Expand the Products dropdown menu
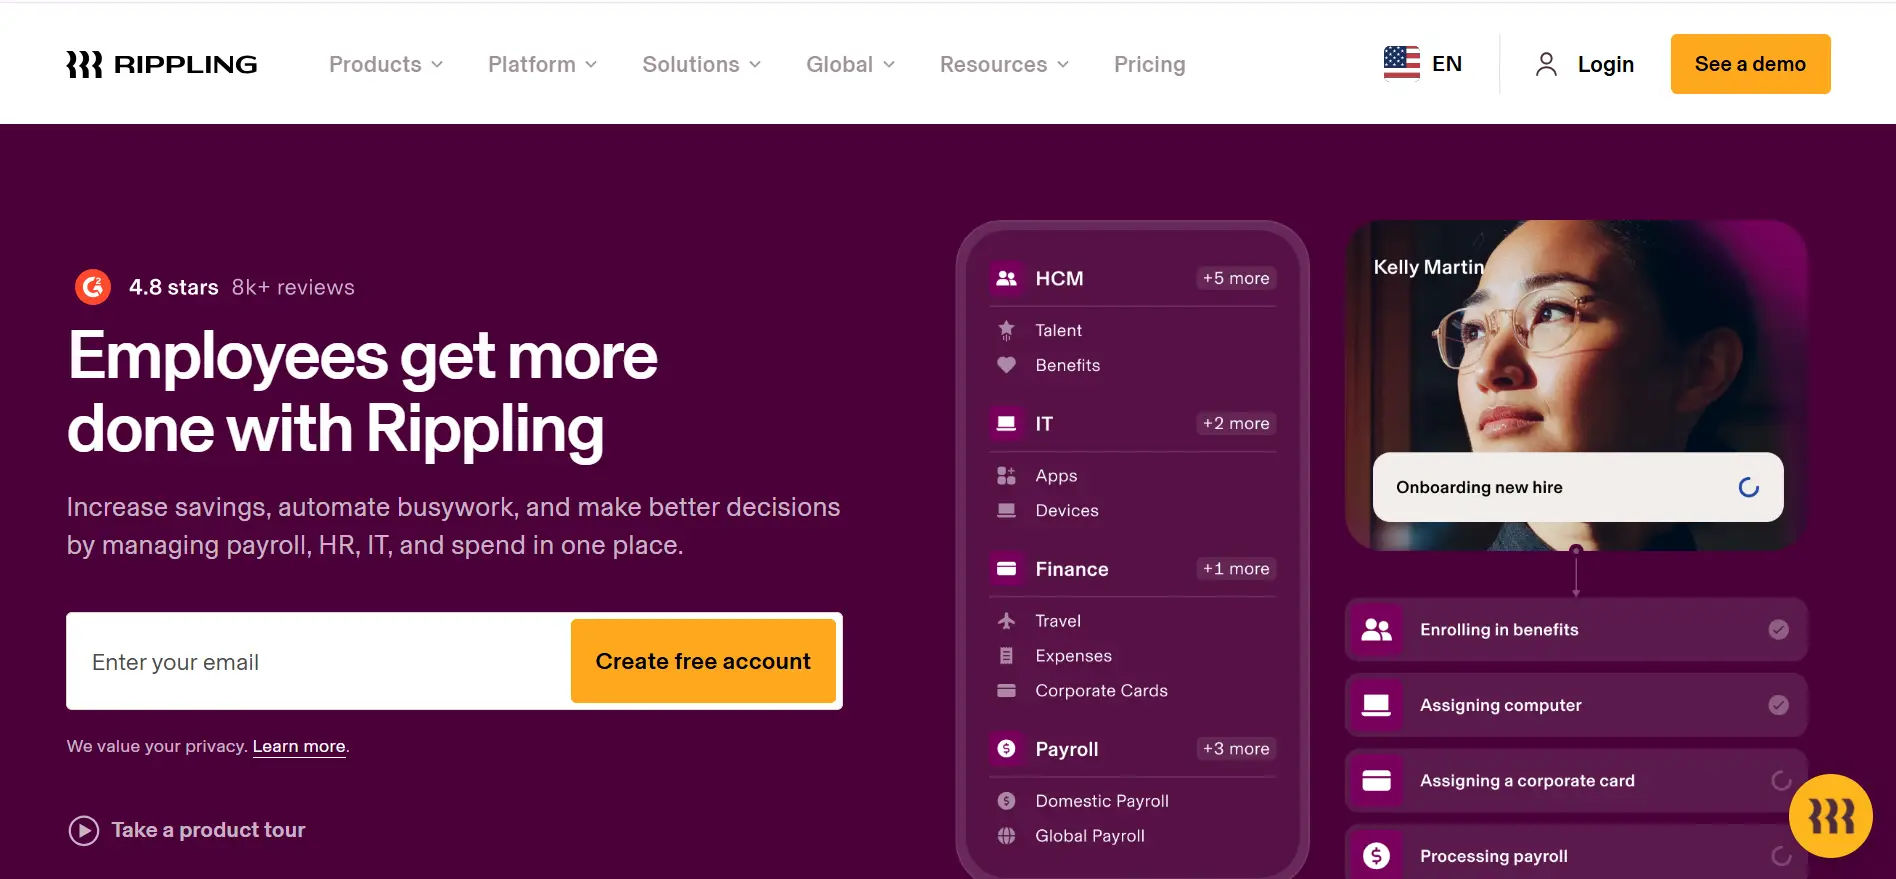1896x879 pixels. [386, 64]
